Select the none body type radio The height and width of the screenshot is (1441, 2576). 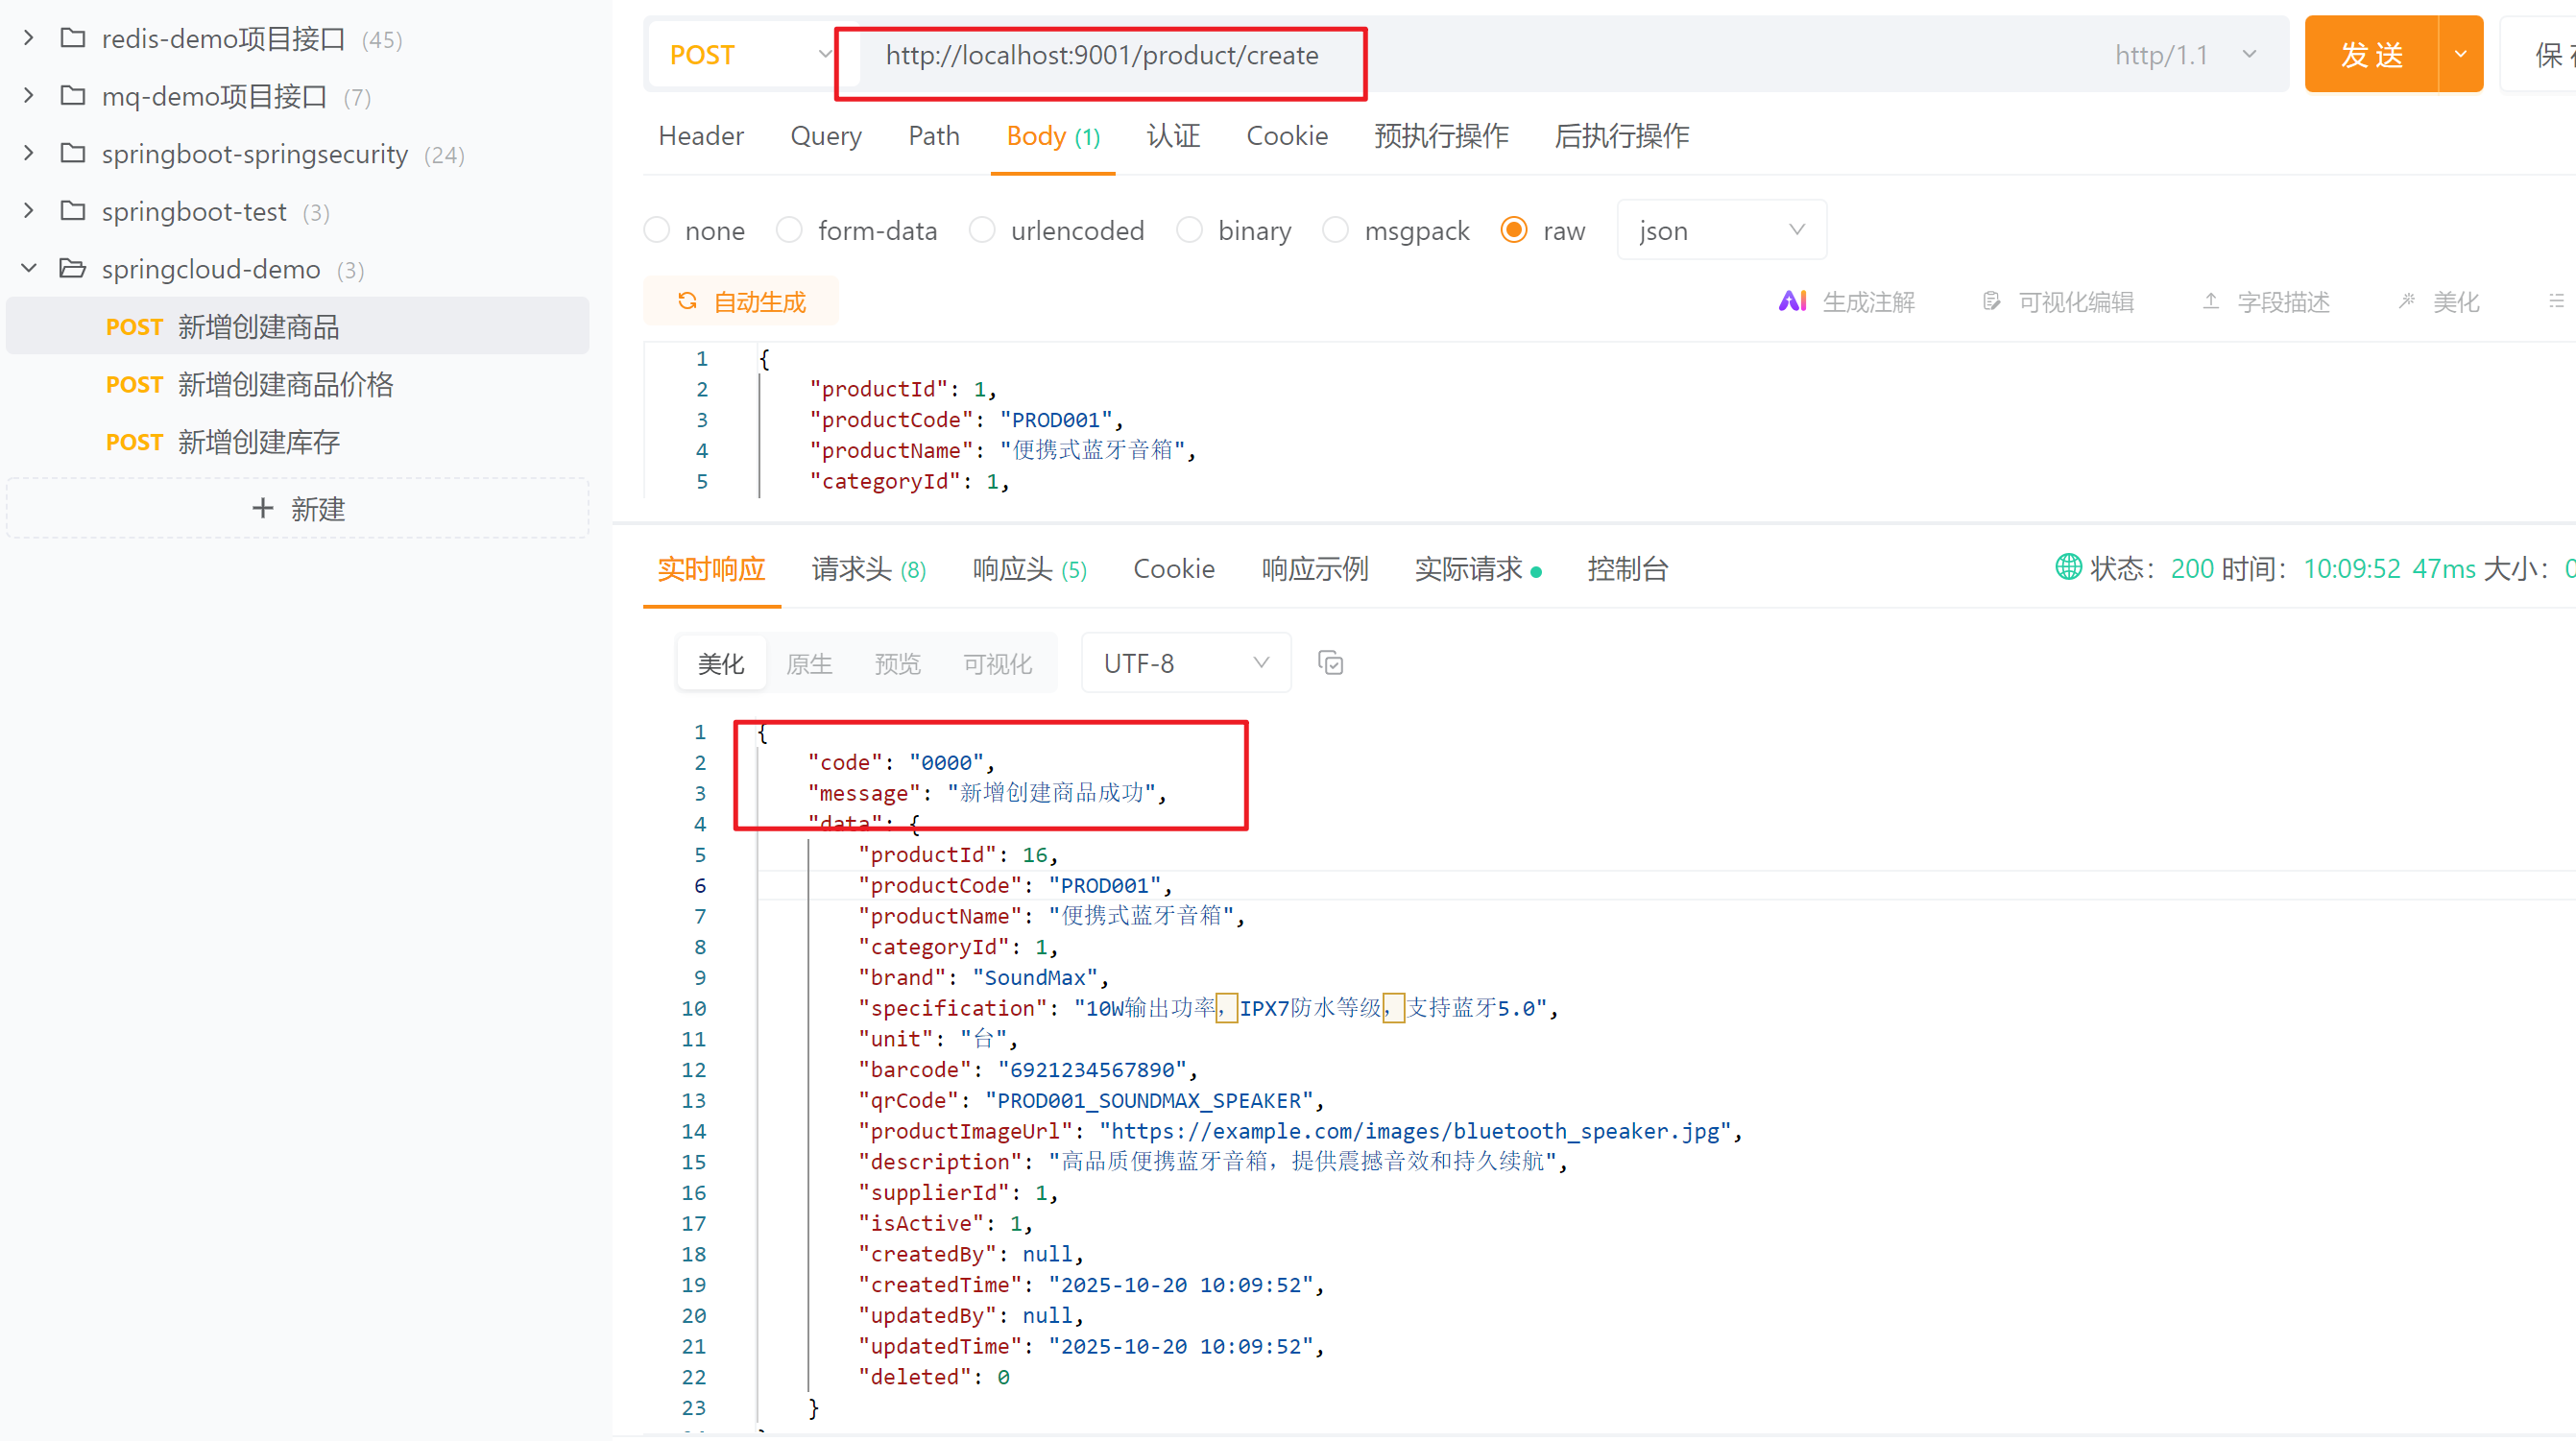tap(657, 230)
